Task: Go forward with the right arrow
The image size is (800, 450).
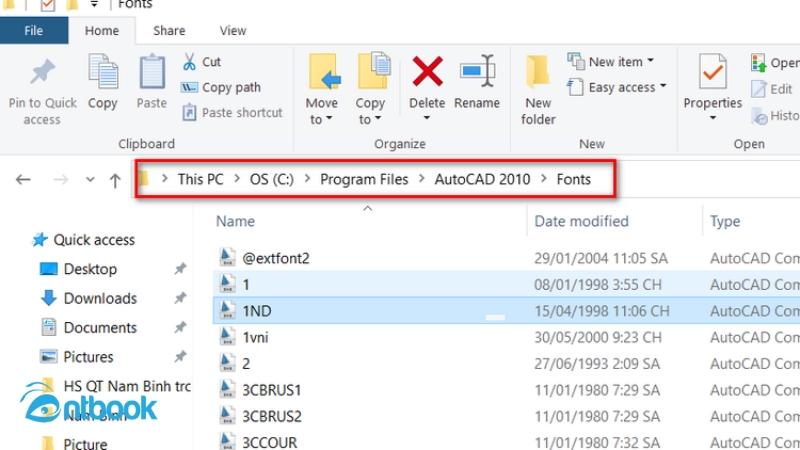Action: point(61,180)
